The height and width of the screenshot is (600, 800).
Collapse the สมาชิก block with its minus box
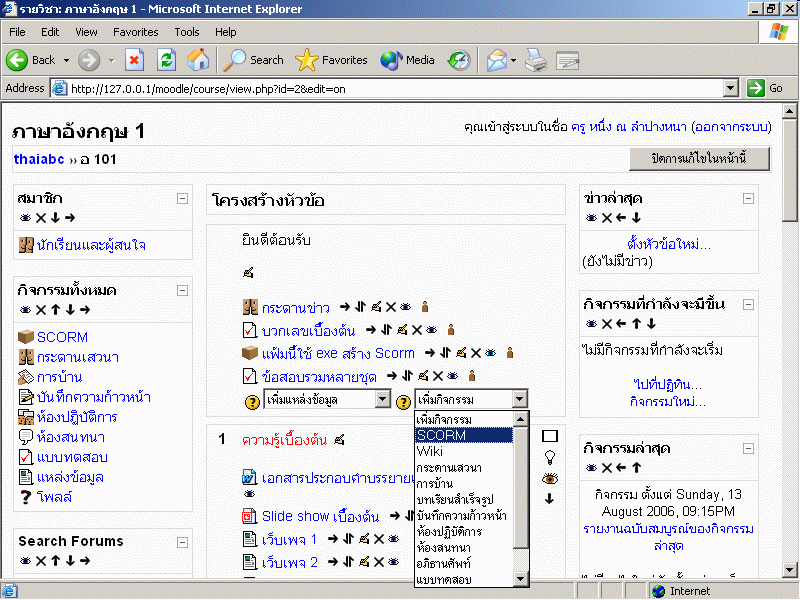point(182,199)
